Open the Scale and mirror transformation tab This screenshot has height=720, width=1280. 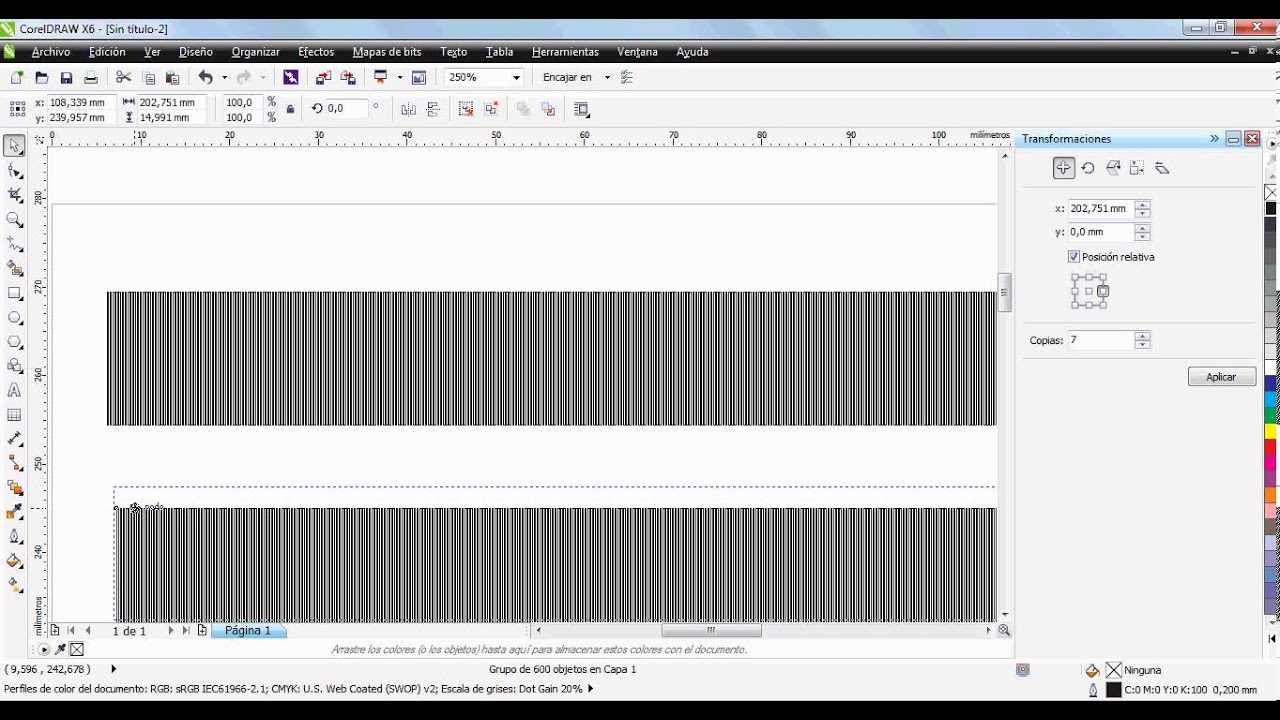point(1112,168)
